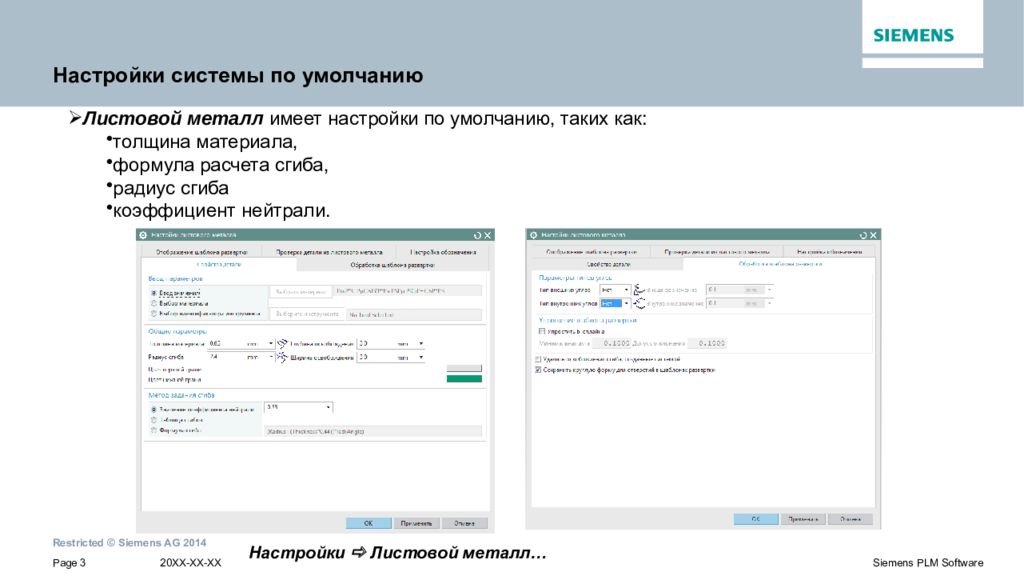Click the bend formula text field
The height and width of the screenshot is (576, 1024).
click(373, 431)
